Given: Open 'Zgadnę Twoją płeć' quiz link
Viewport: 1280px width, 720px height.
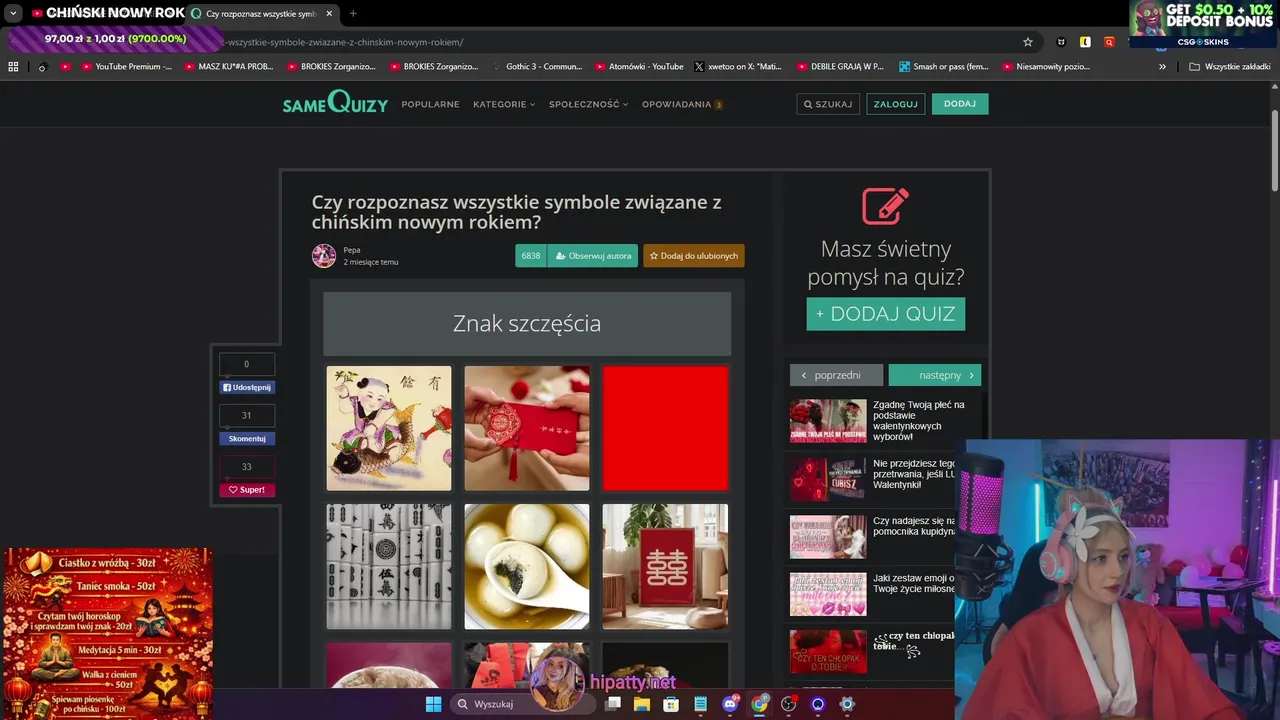Looking at the screenshot, I should [879, 421].
